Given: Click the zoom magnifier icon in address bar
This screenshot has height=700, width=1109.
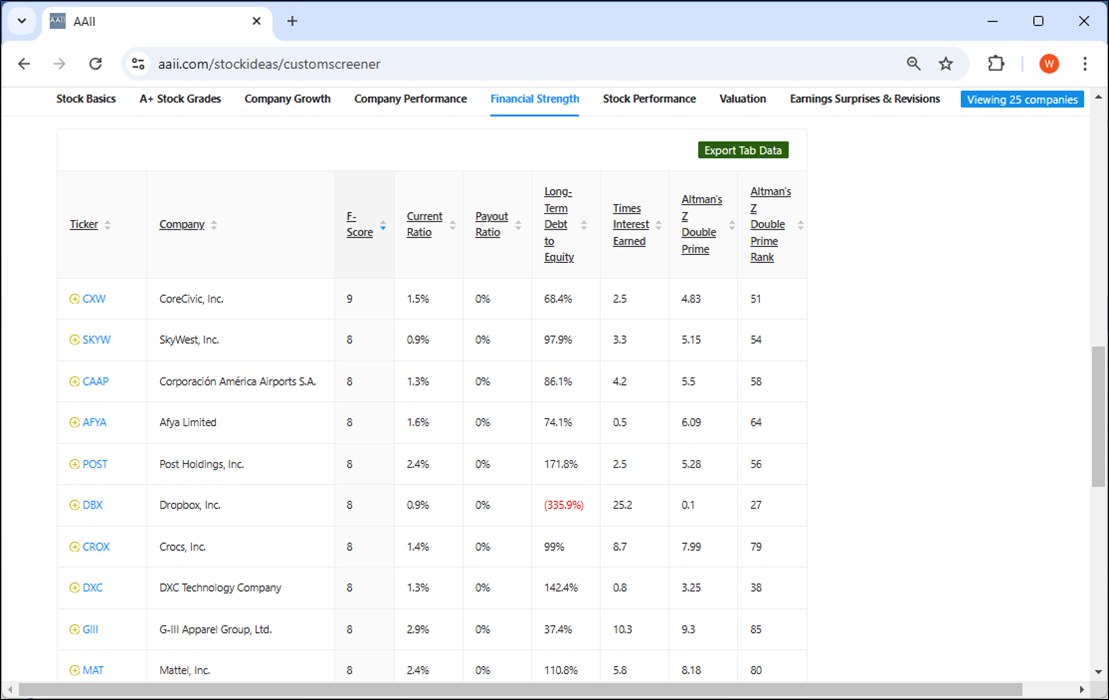Looking at the screenshot, I should coord(914,64).
